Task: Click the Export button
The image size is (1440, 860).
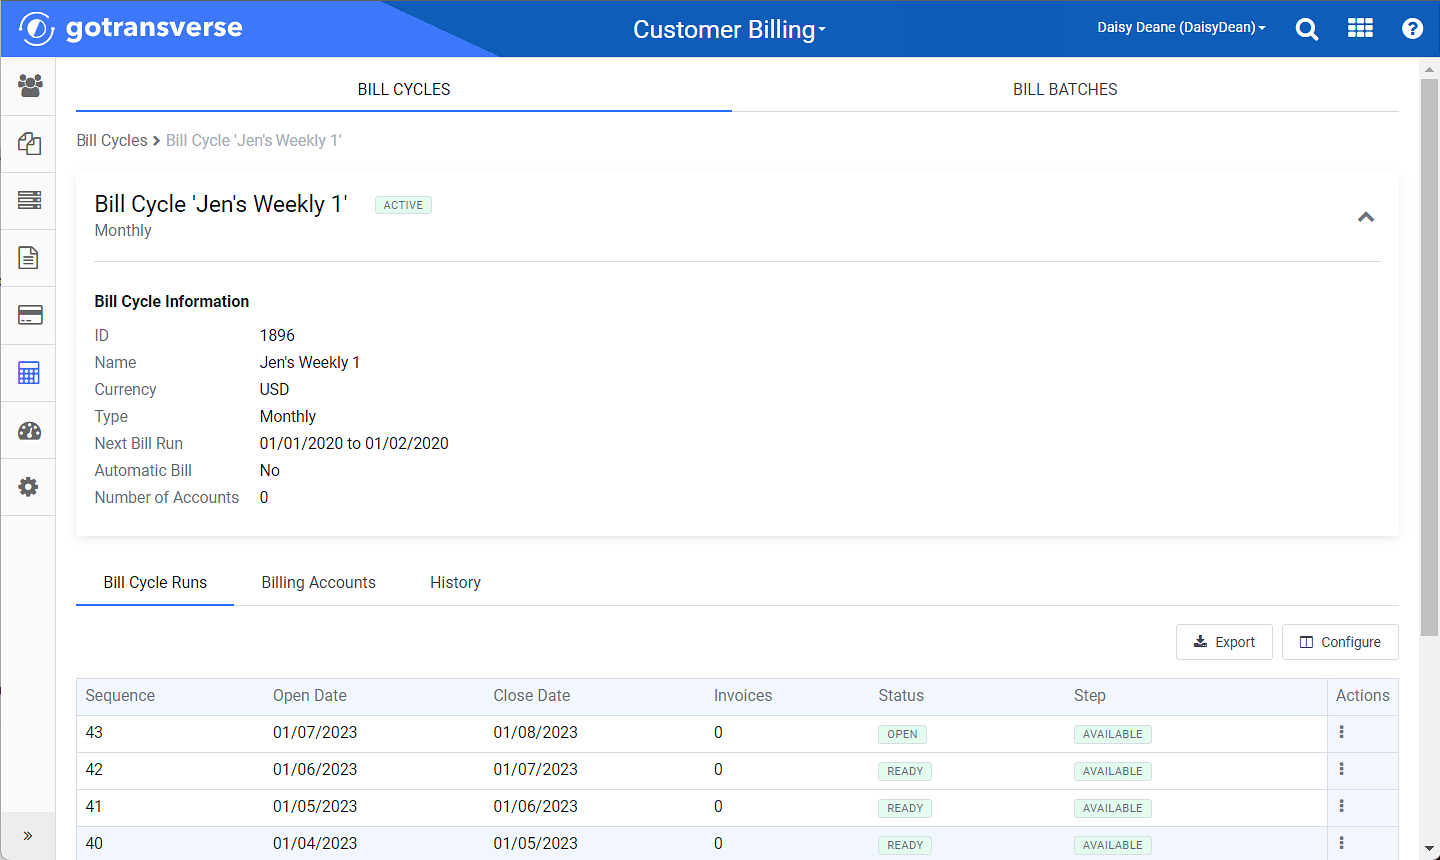Action: coord(1224,642)
